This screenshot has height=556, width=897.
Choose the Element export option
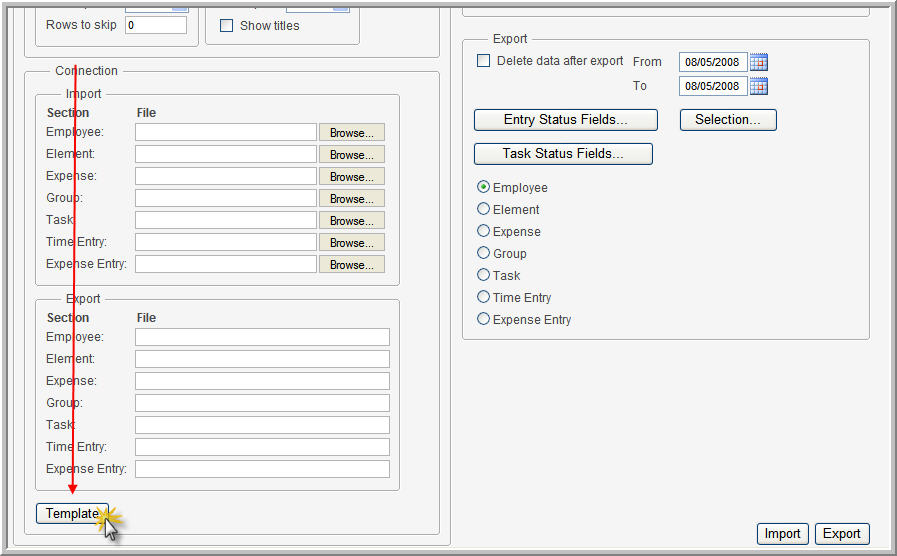pos(483,209)
